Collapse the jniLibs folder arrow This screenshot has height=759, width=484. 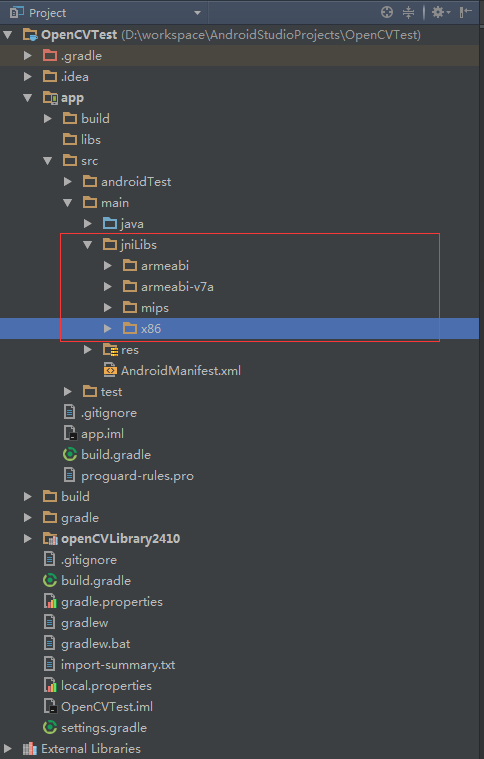coord(88,245)
